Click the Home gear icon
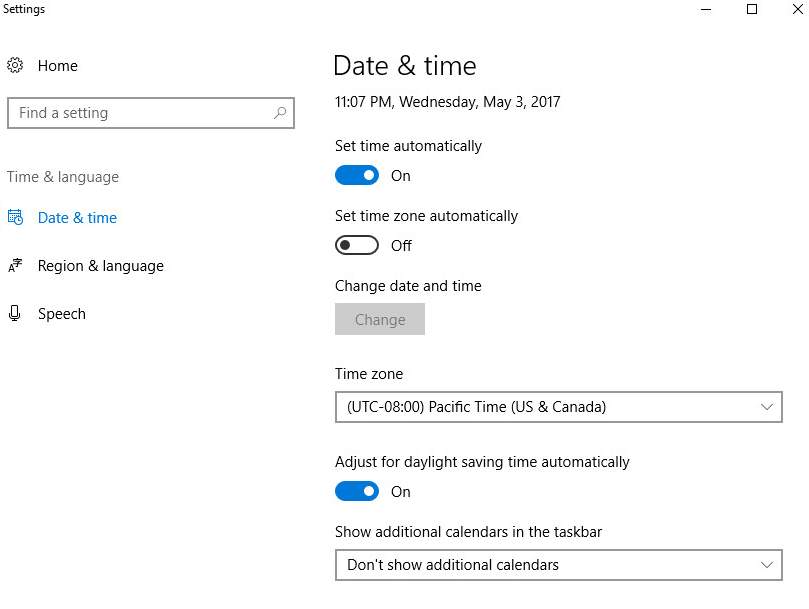 pos(15,65)
